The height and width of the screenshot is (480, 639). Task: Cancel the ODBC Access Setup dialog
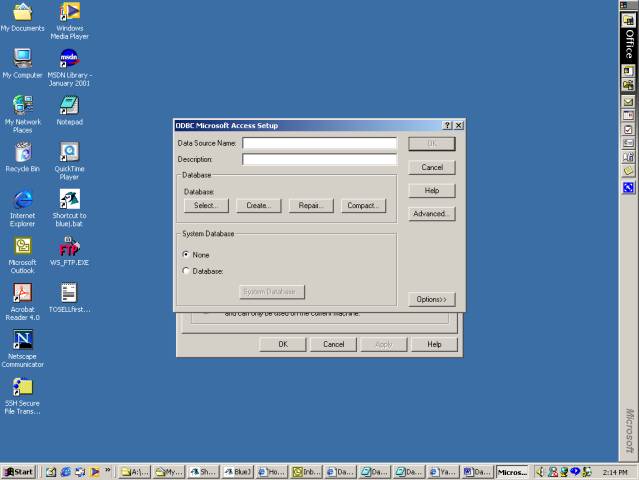pos(432,167)
